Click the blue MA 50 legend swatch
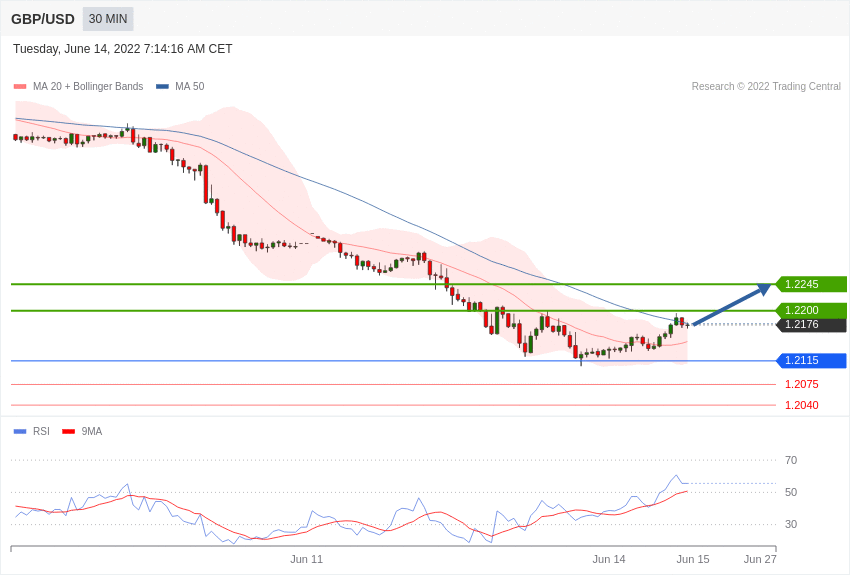The image size is (850, 576). 163,86
